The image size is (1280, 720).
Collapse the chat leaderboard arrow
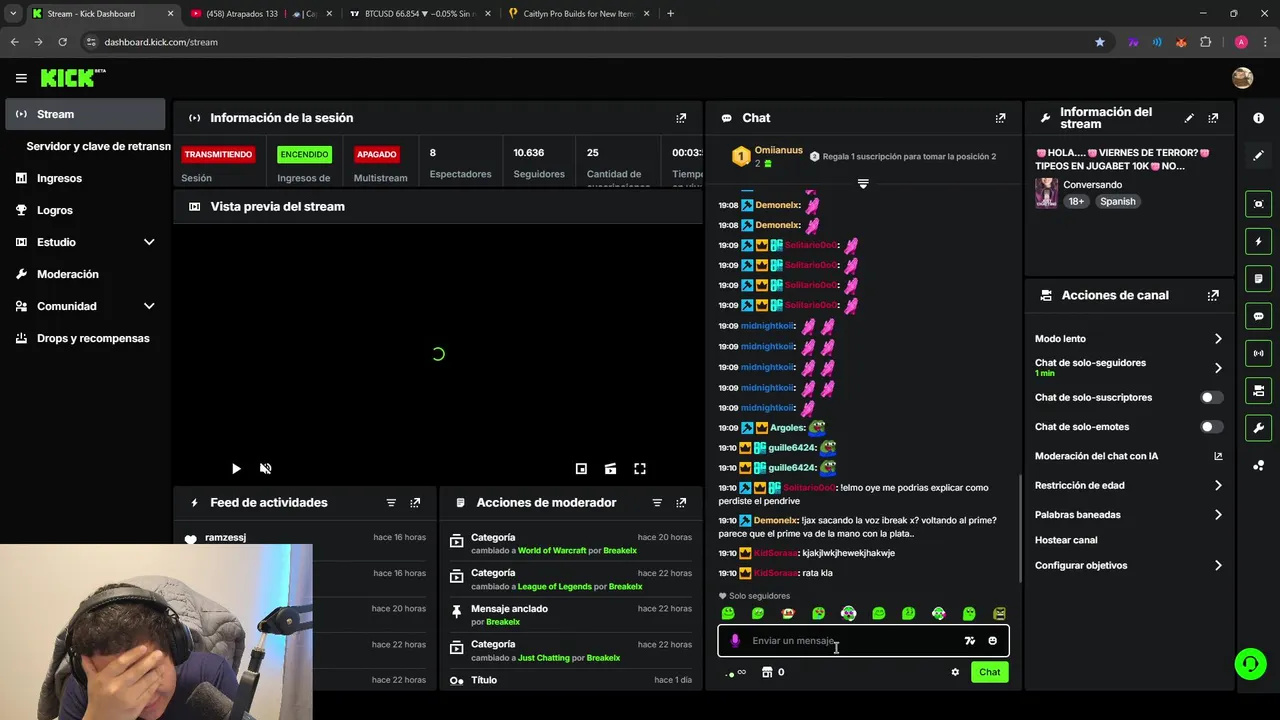click(x=863, y=184)
